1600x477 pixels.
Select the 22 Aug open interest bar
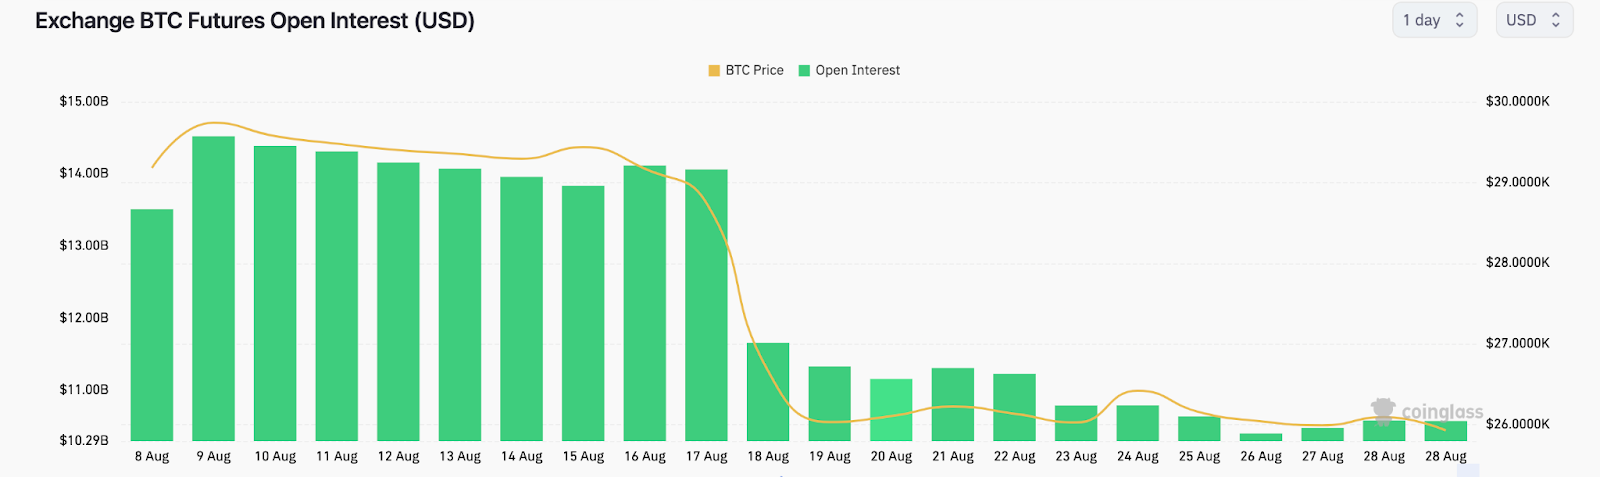tap(1014, 407)
